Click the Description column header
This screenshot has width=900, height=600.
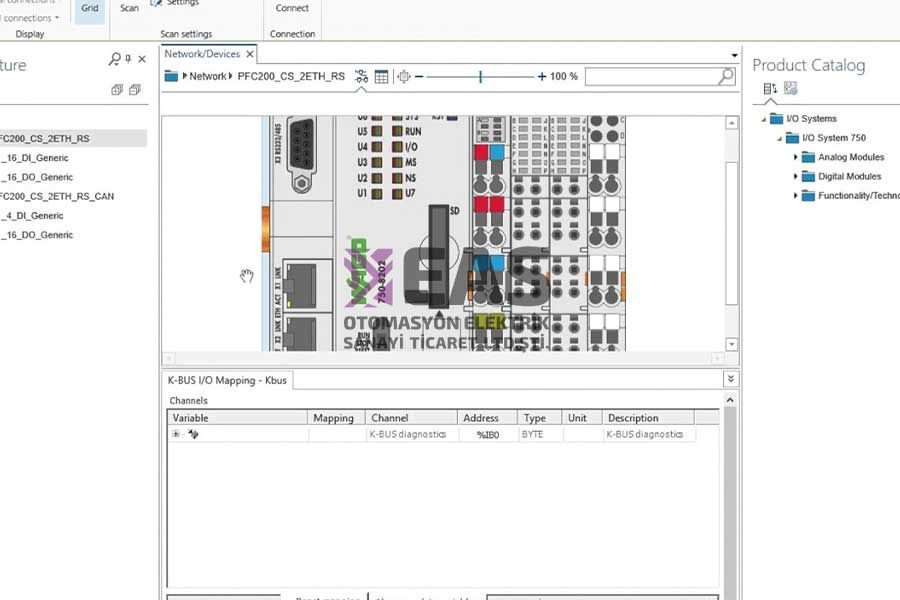(x=649, y=418)
